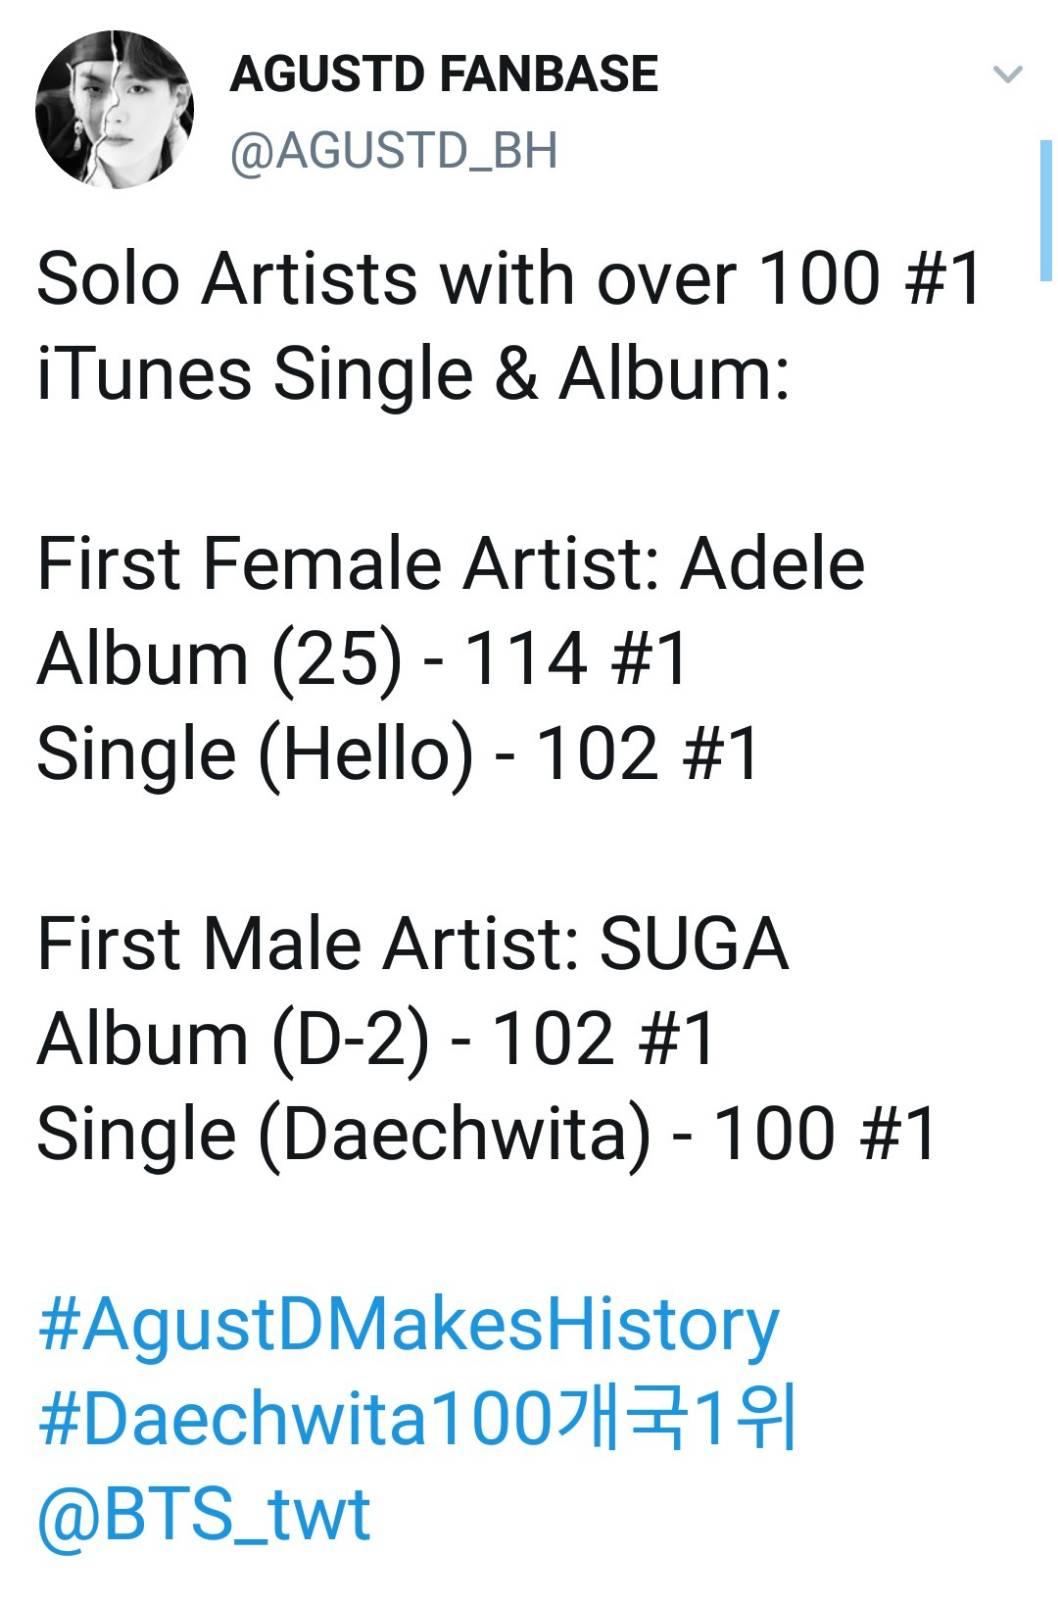Click the blue scrollbar thumb on the right

tap(1046, 210)
